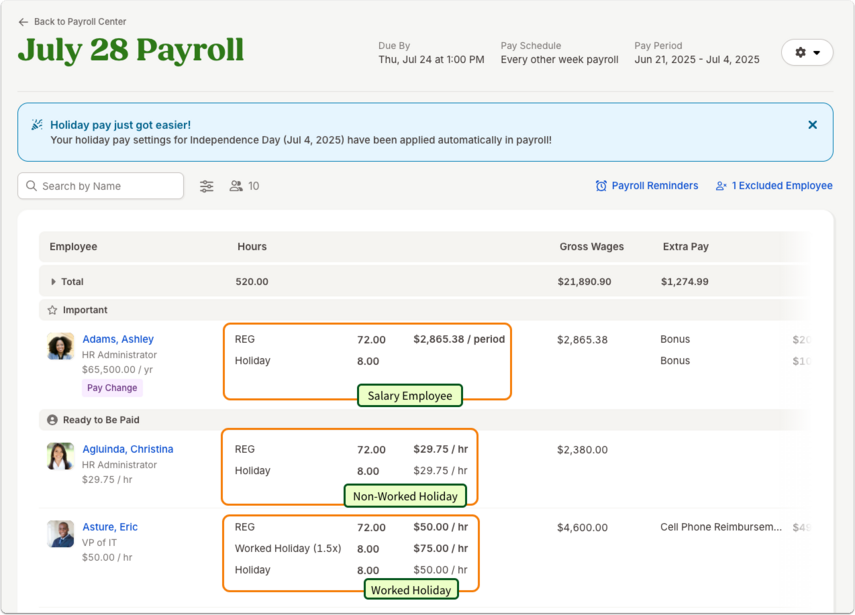Screen dimensions: 855x615
Task: Click Ashley Adams' avatar photo
Action: [61, 346]
